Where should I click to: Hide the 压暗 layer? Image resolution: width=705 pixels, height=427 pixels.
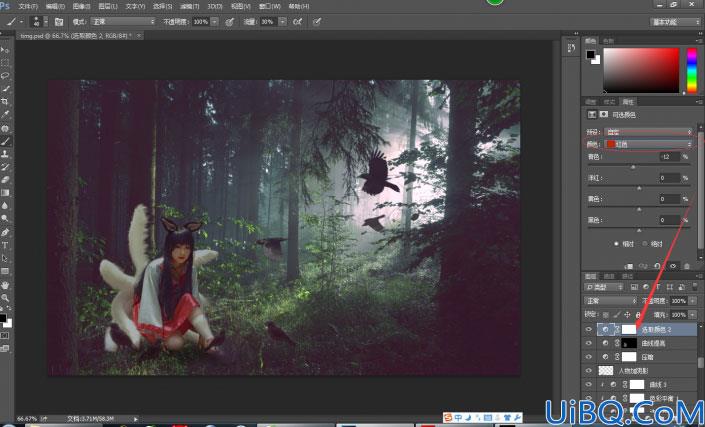589,357
